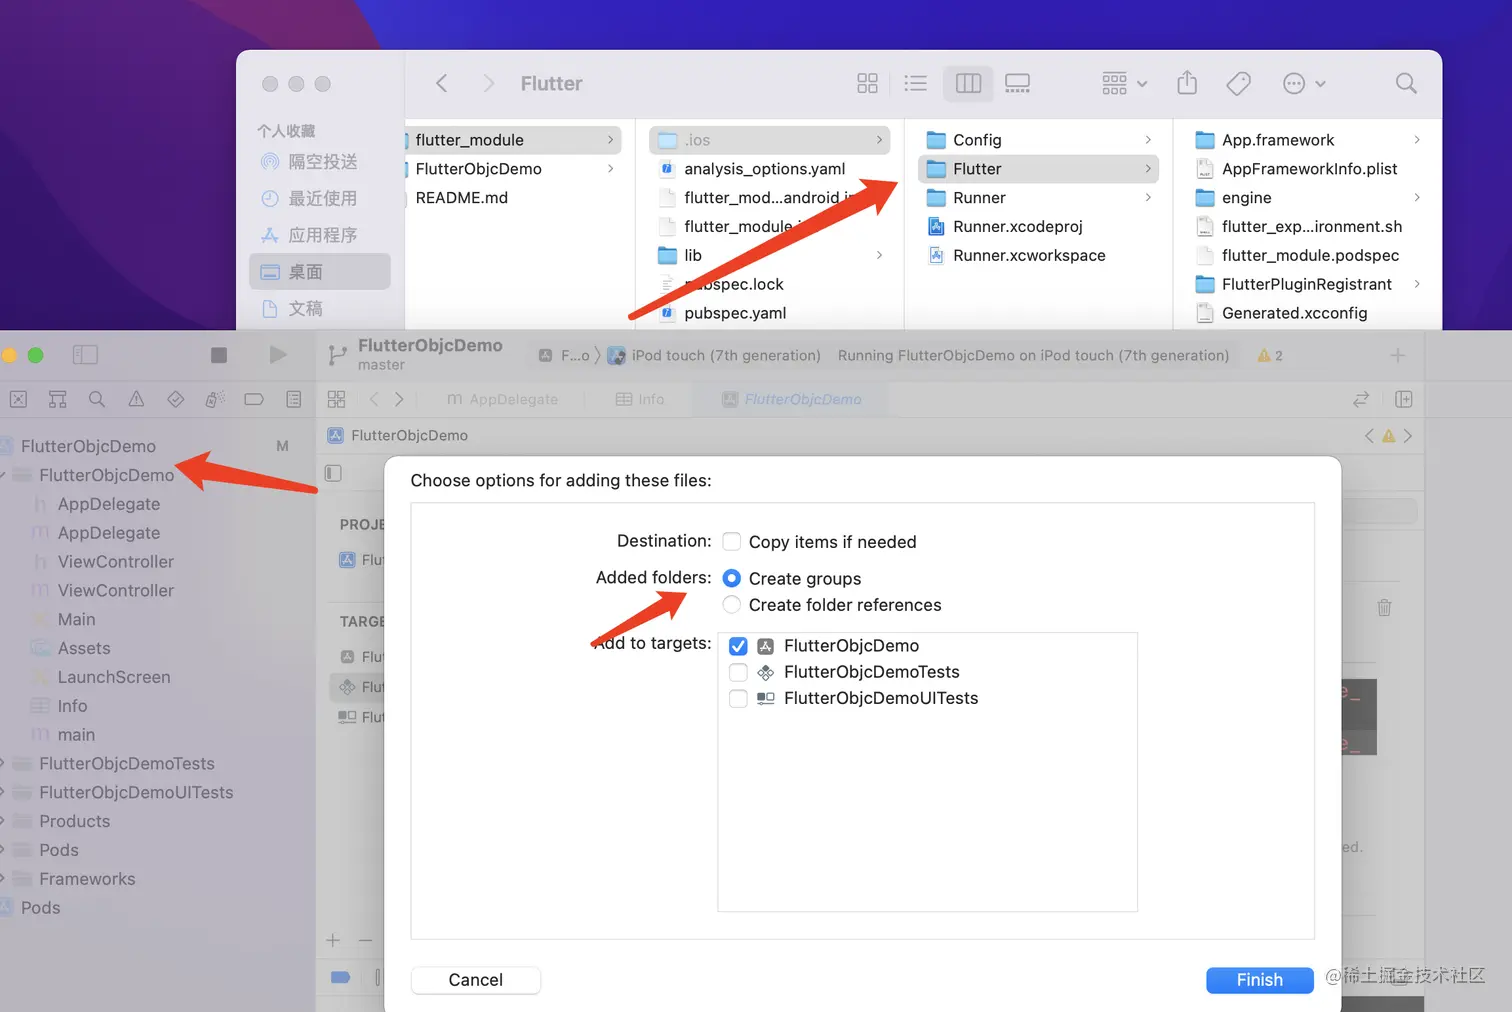Click the Finder Share icon
The height and width of the screenshot is (1012, 1512).
pos(1187,83)
